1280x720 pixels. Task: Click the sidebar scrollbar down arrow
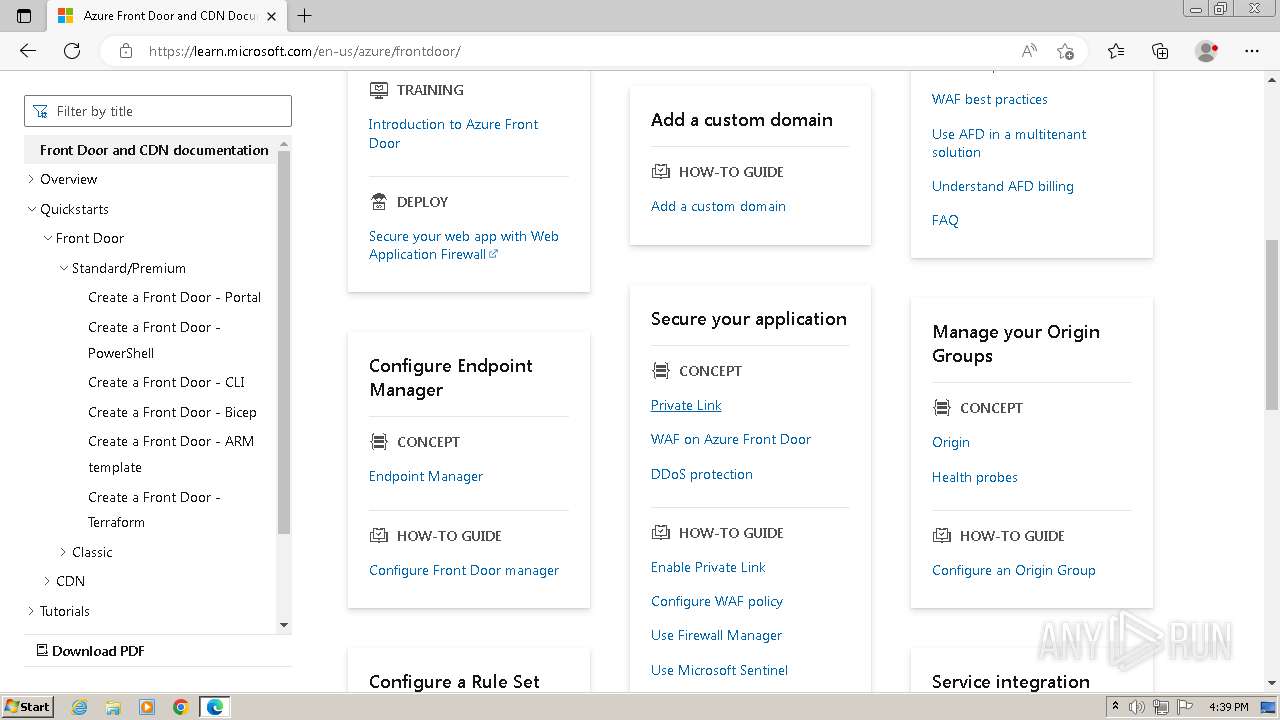pos(284,625)
